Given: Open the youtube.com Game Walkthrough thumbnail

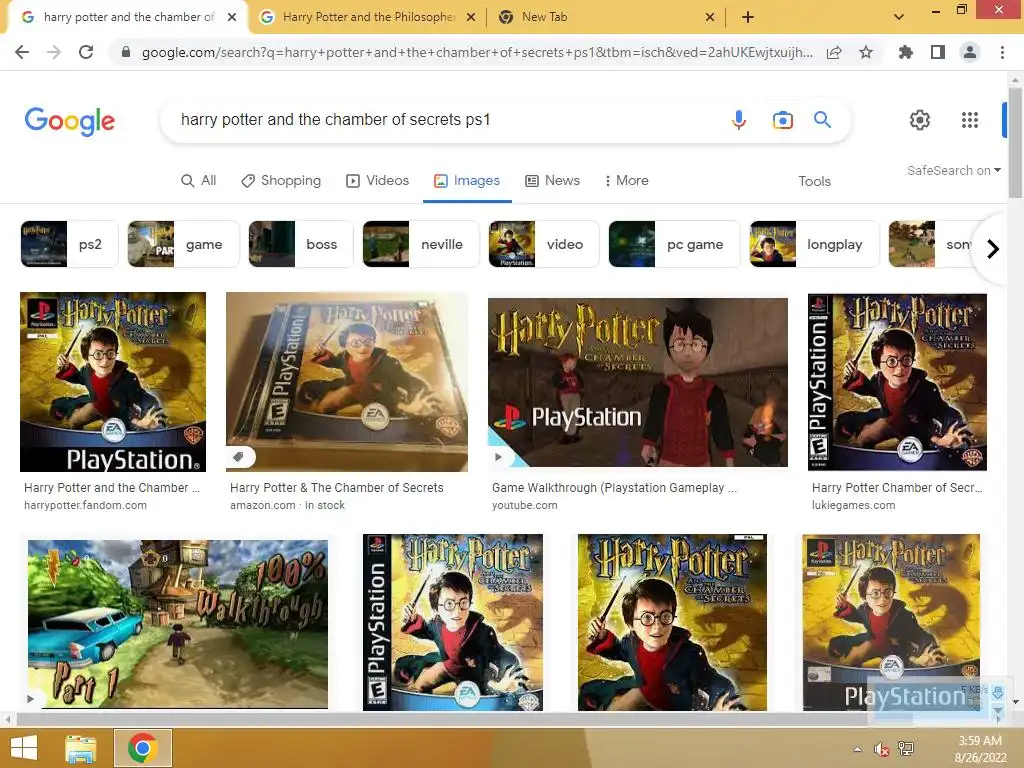Looking at the screenshot, I should (638, 382).
